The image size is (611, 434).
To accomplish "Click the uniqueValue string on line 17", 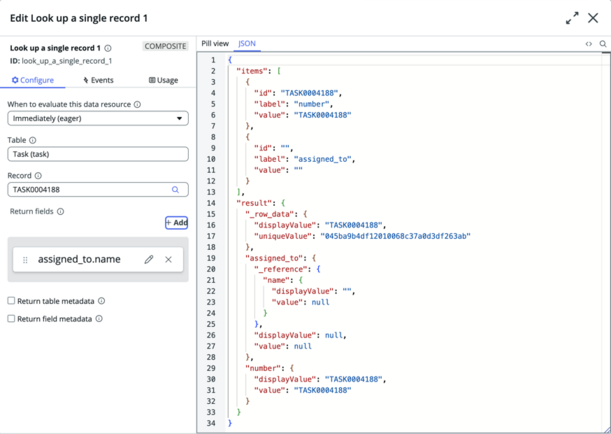I will [x=395, y=236].
